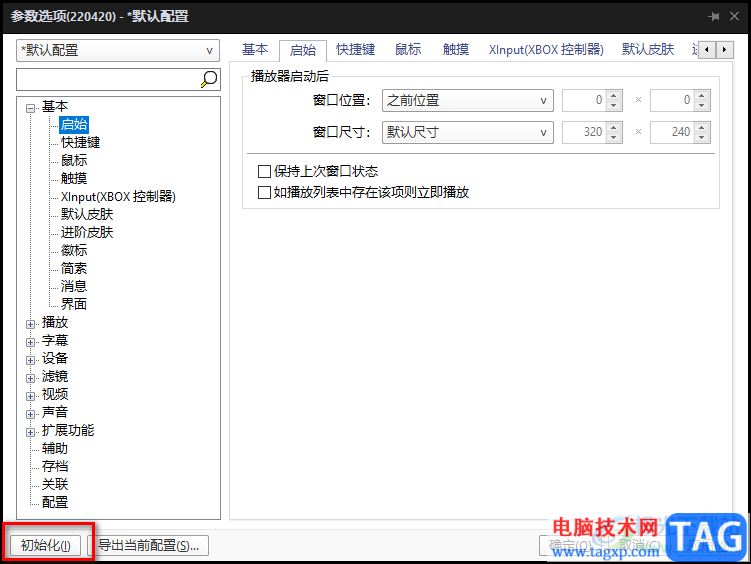Decrease window position X value
This screenshot has height=564, width=751.
click(614, 106)
